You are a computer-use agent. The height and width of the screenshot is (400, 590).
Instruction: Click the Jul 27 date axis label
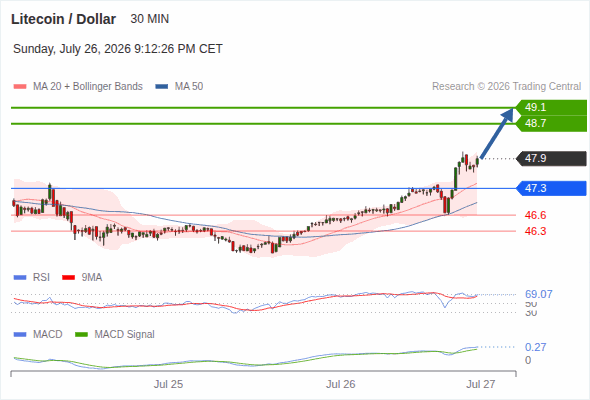[481, 385]
